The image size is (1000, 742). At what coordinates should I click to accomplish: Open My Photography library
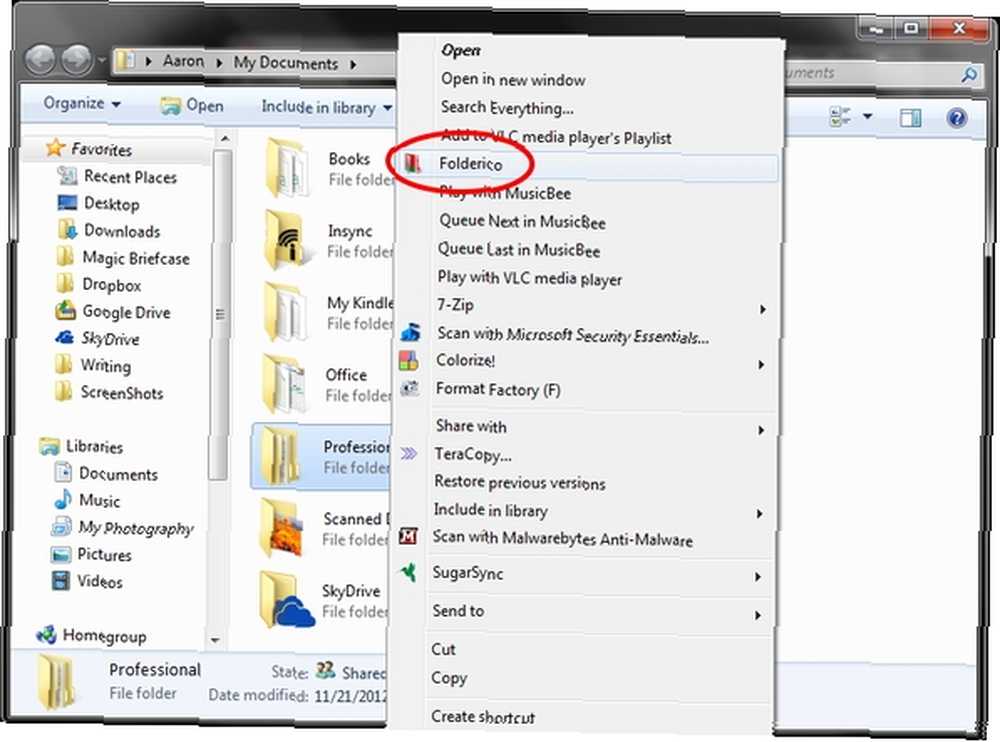(136, 528)
